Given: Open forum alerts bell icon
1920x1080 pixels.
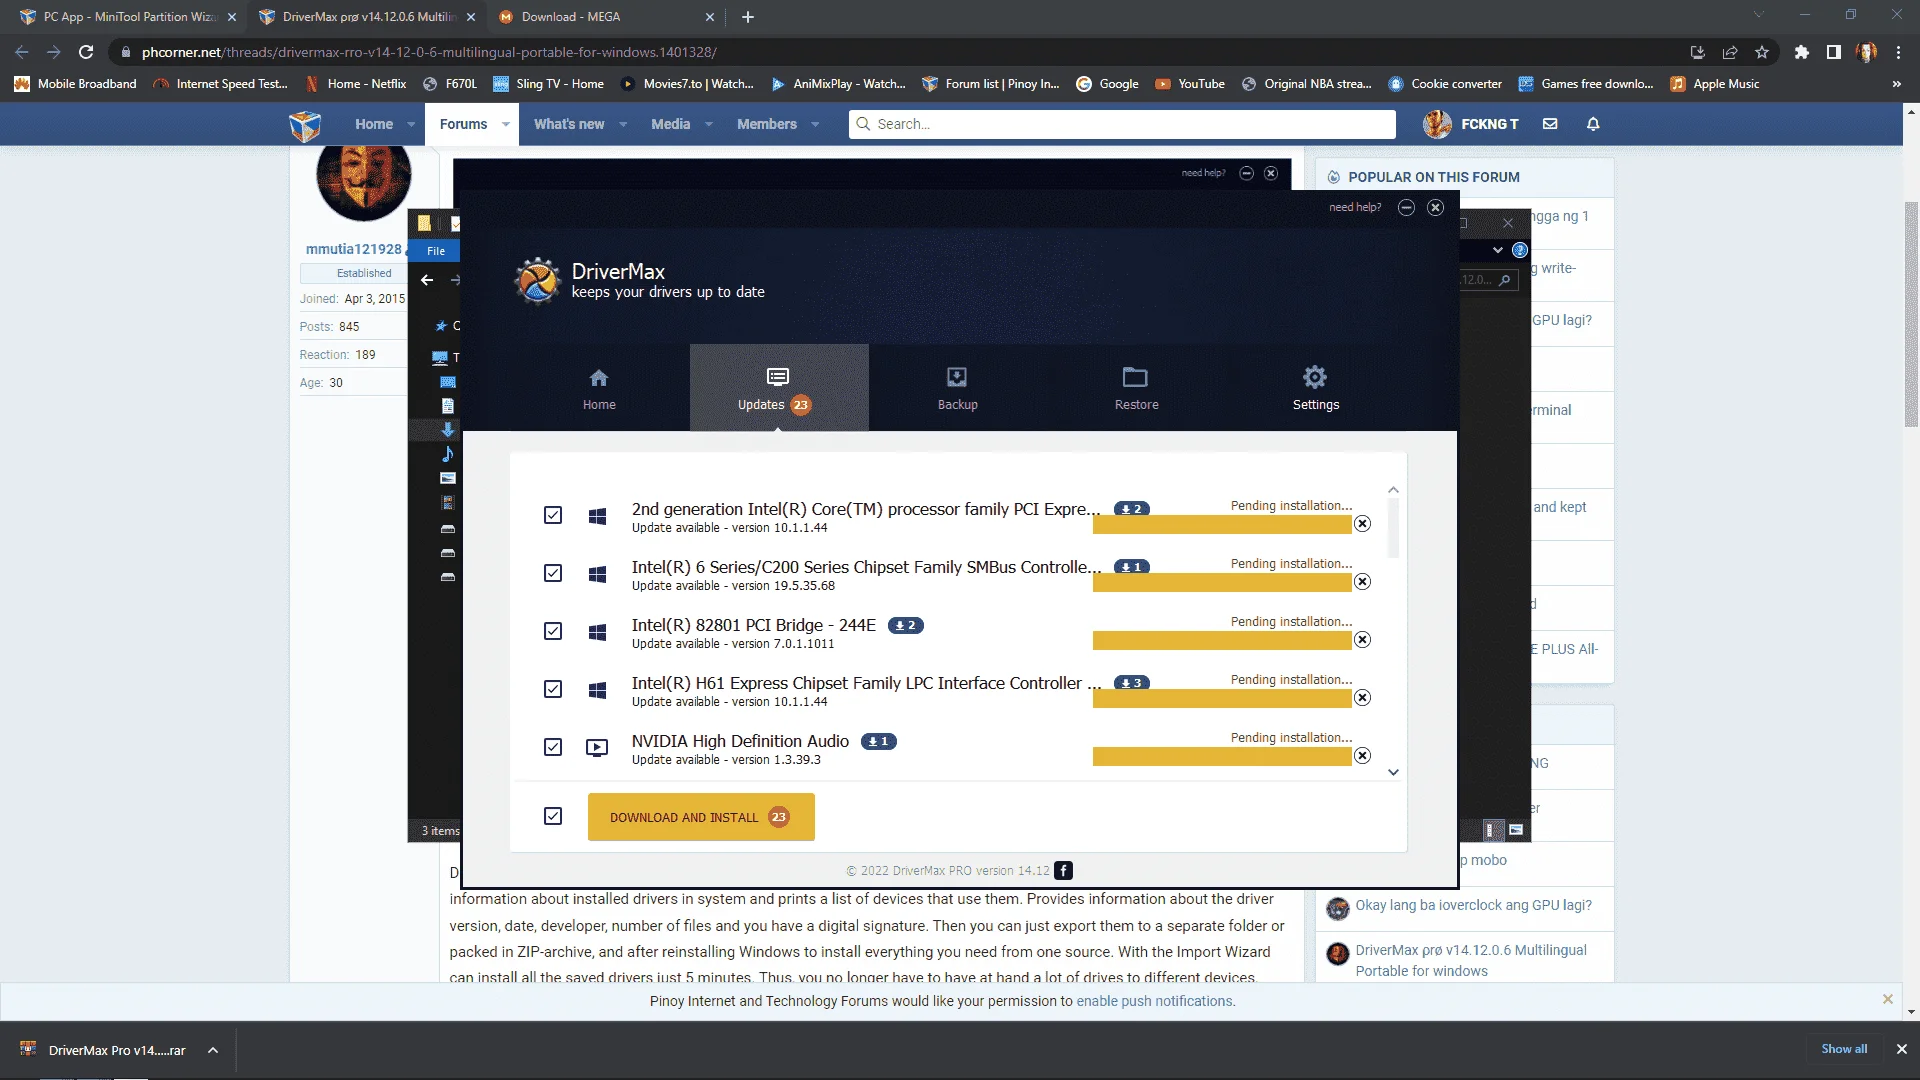Looking at the screenshot, I should [x=1593, y=124].
